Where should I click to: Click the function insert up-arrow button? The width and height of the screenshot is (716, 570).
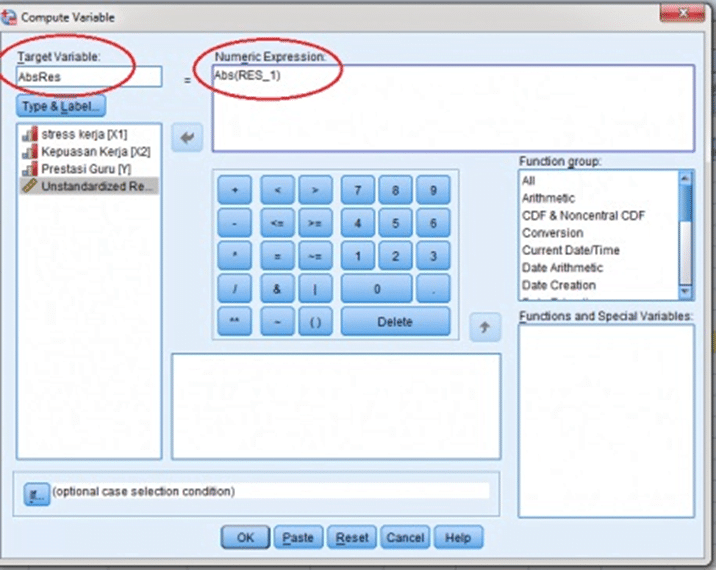coord(485,327)
